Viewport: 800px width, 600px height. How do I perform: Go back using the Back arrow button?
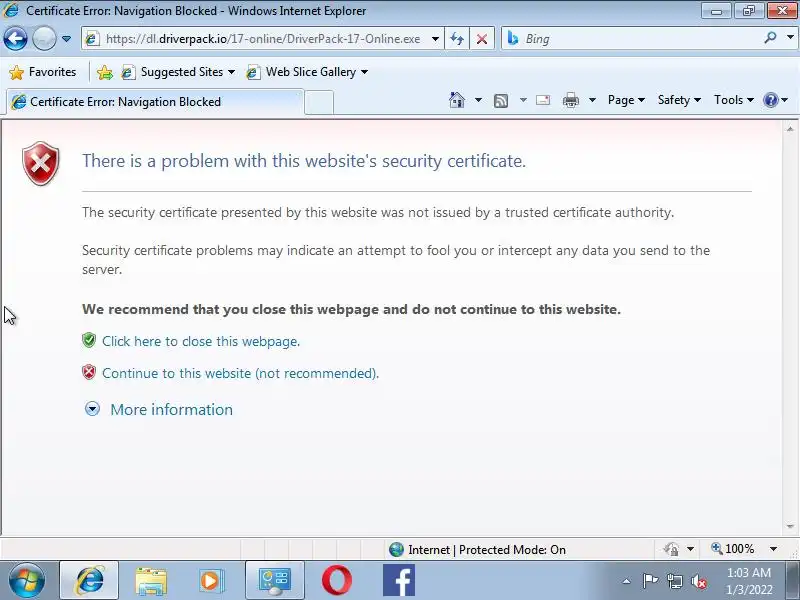(x=15, y=38)
